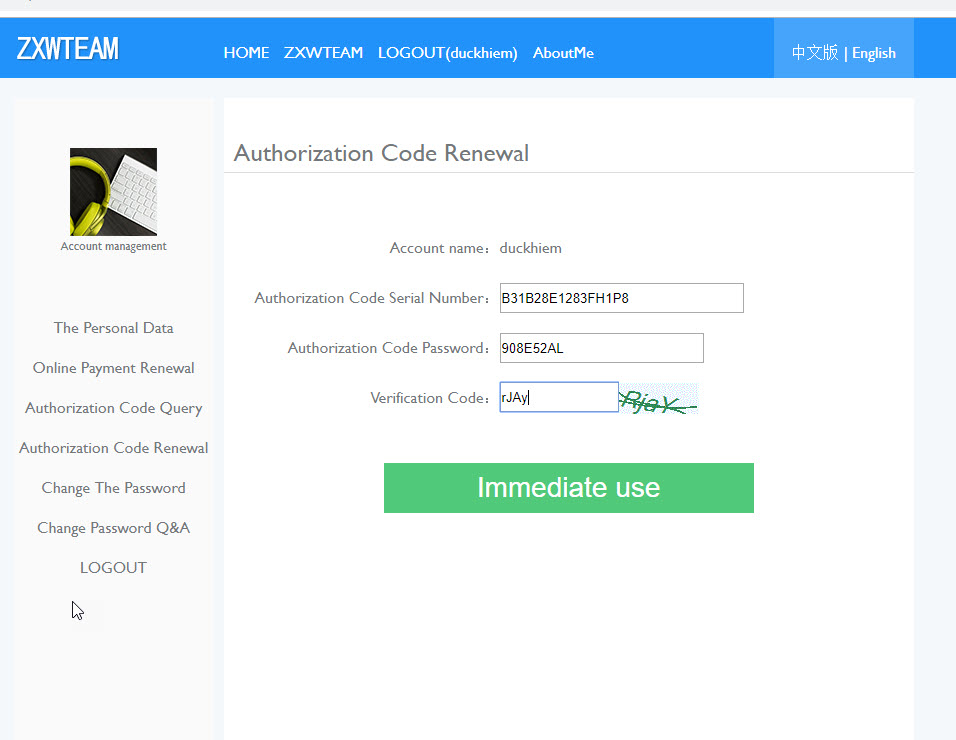Screen dimensions: 956x740
Task: Click the ZXWTEAM logo in the header
Action: 67,47
